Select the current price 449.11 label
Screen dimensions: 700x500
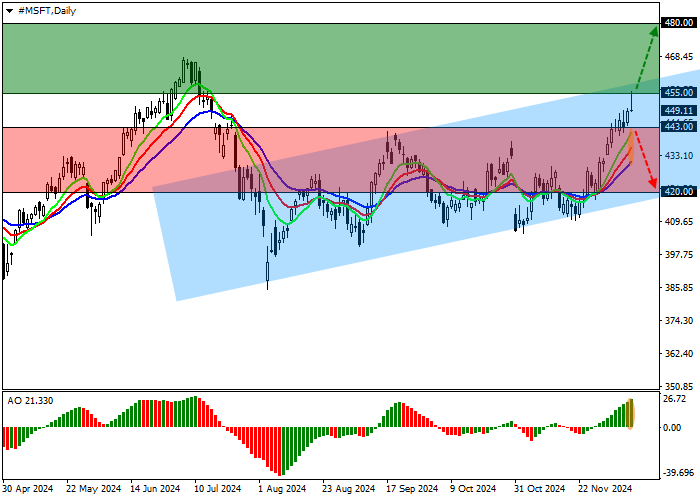[x=678, y=110]
